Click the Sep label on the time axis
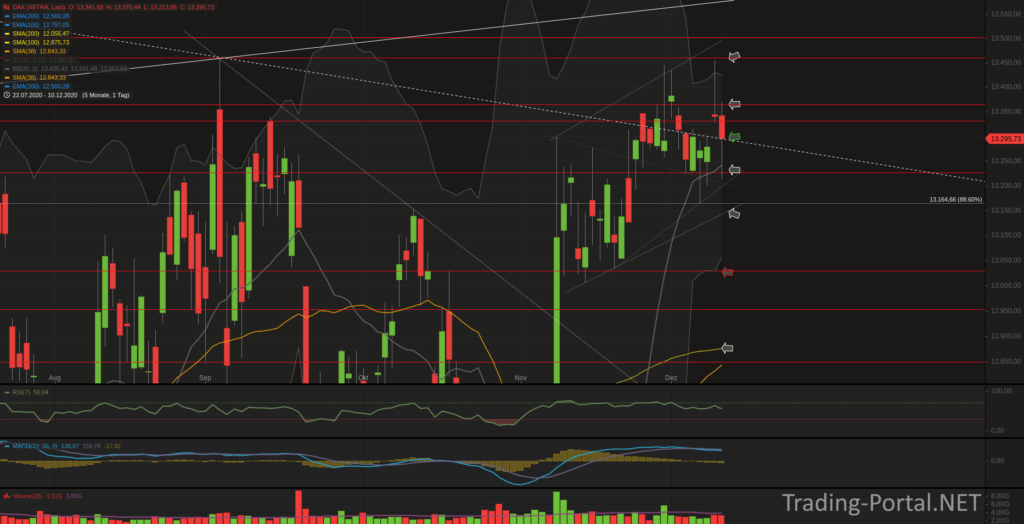 pos(205,378)
